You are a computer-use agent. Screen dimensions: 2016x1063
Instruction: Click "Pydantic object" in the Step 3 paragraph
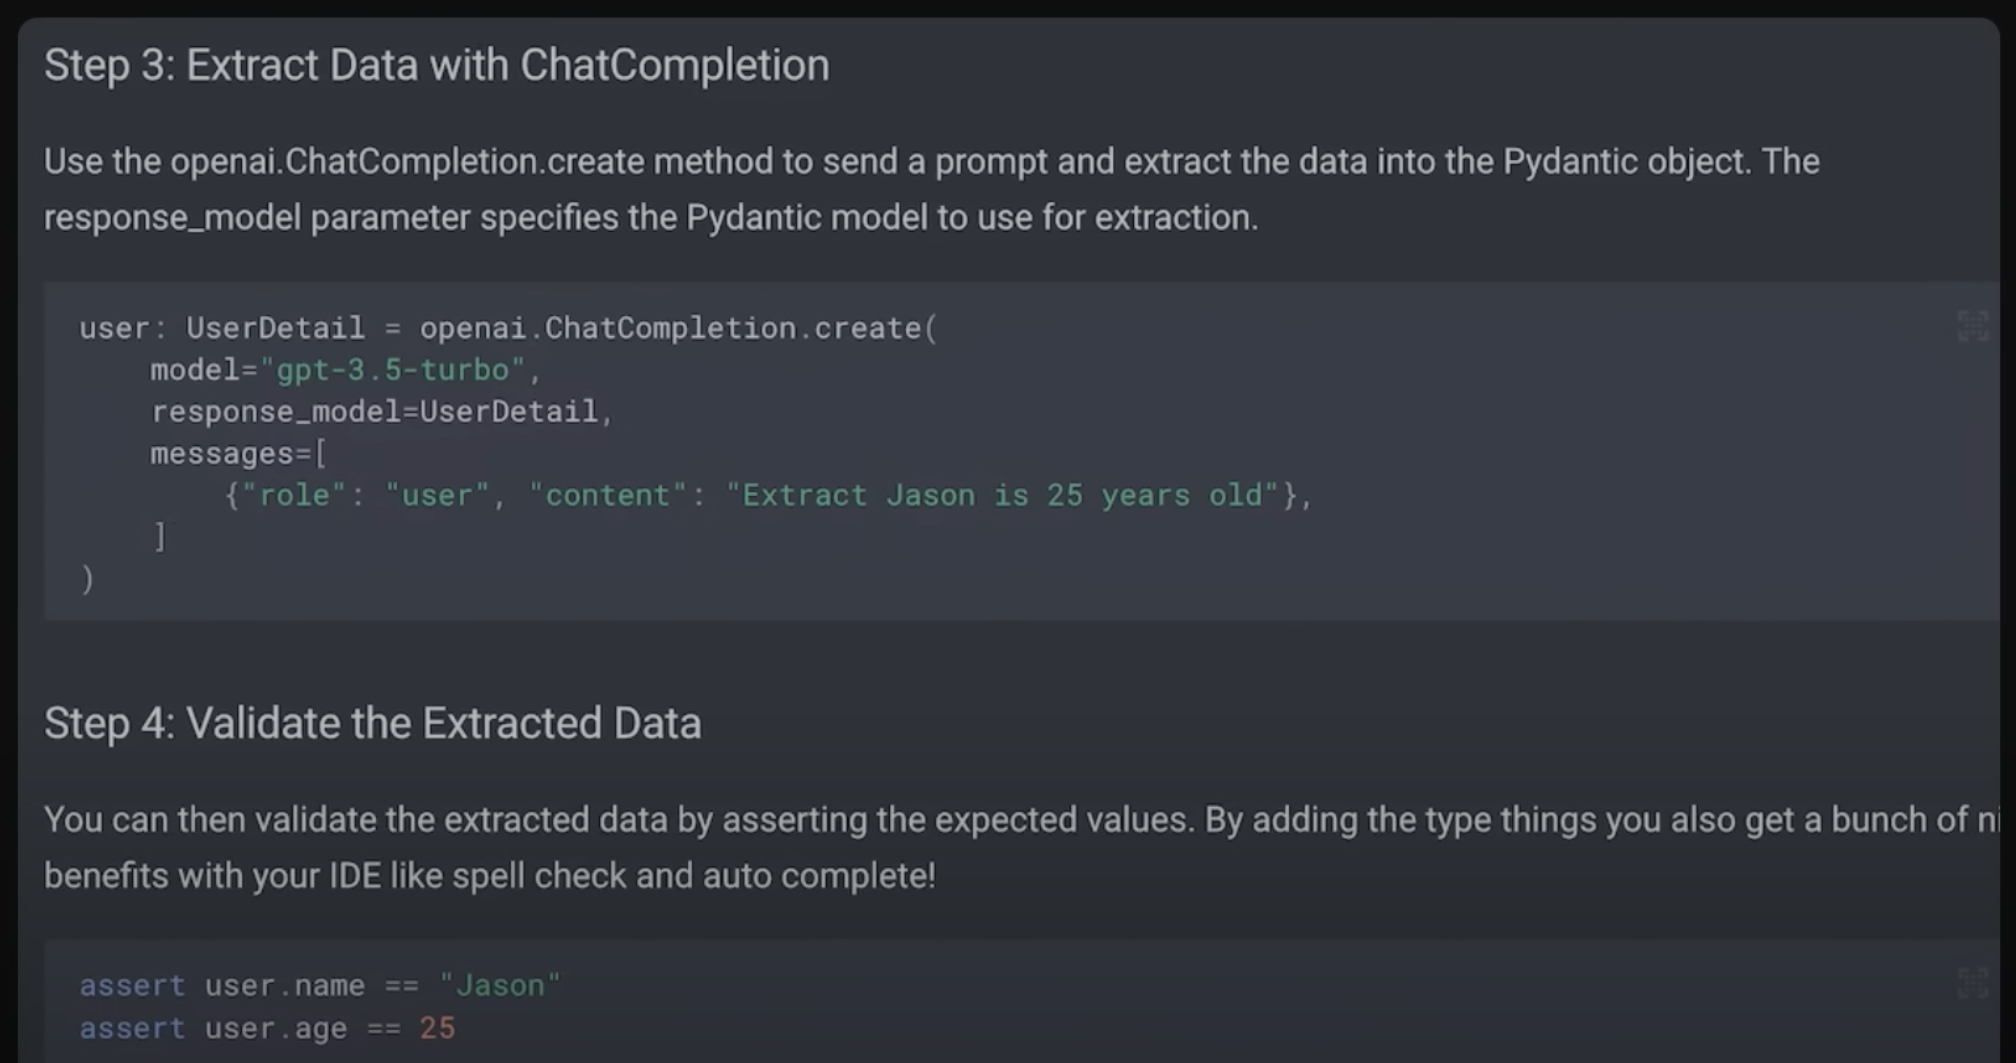(x=1624, y=162)
